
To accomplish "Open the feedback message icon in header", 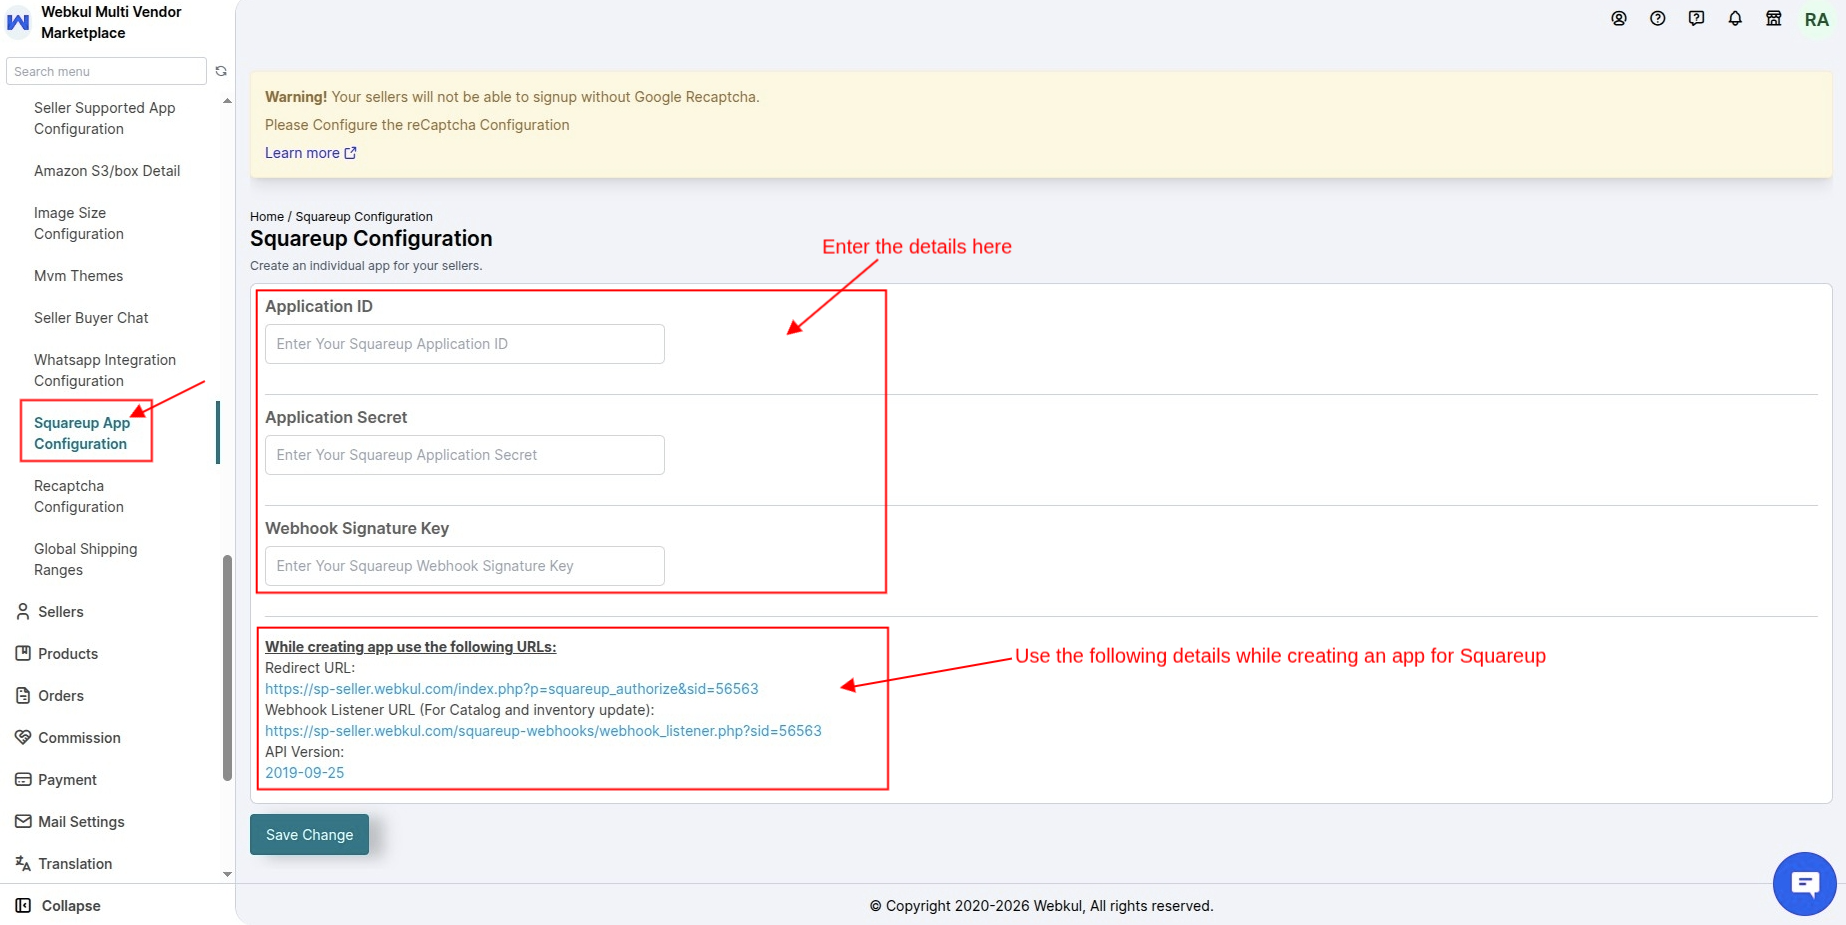I will 1696,18.
